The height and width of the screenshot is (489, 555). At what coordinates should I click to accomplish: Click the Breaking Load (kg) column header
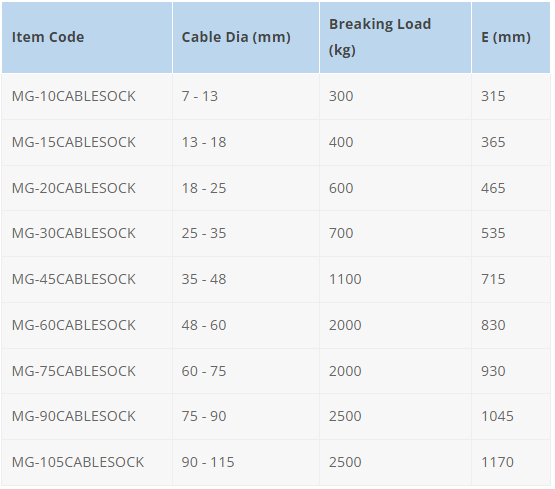(x=395, y=38)
